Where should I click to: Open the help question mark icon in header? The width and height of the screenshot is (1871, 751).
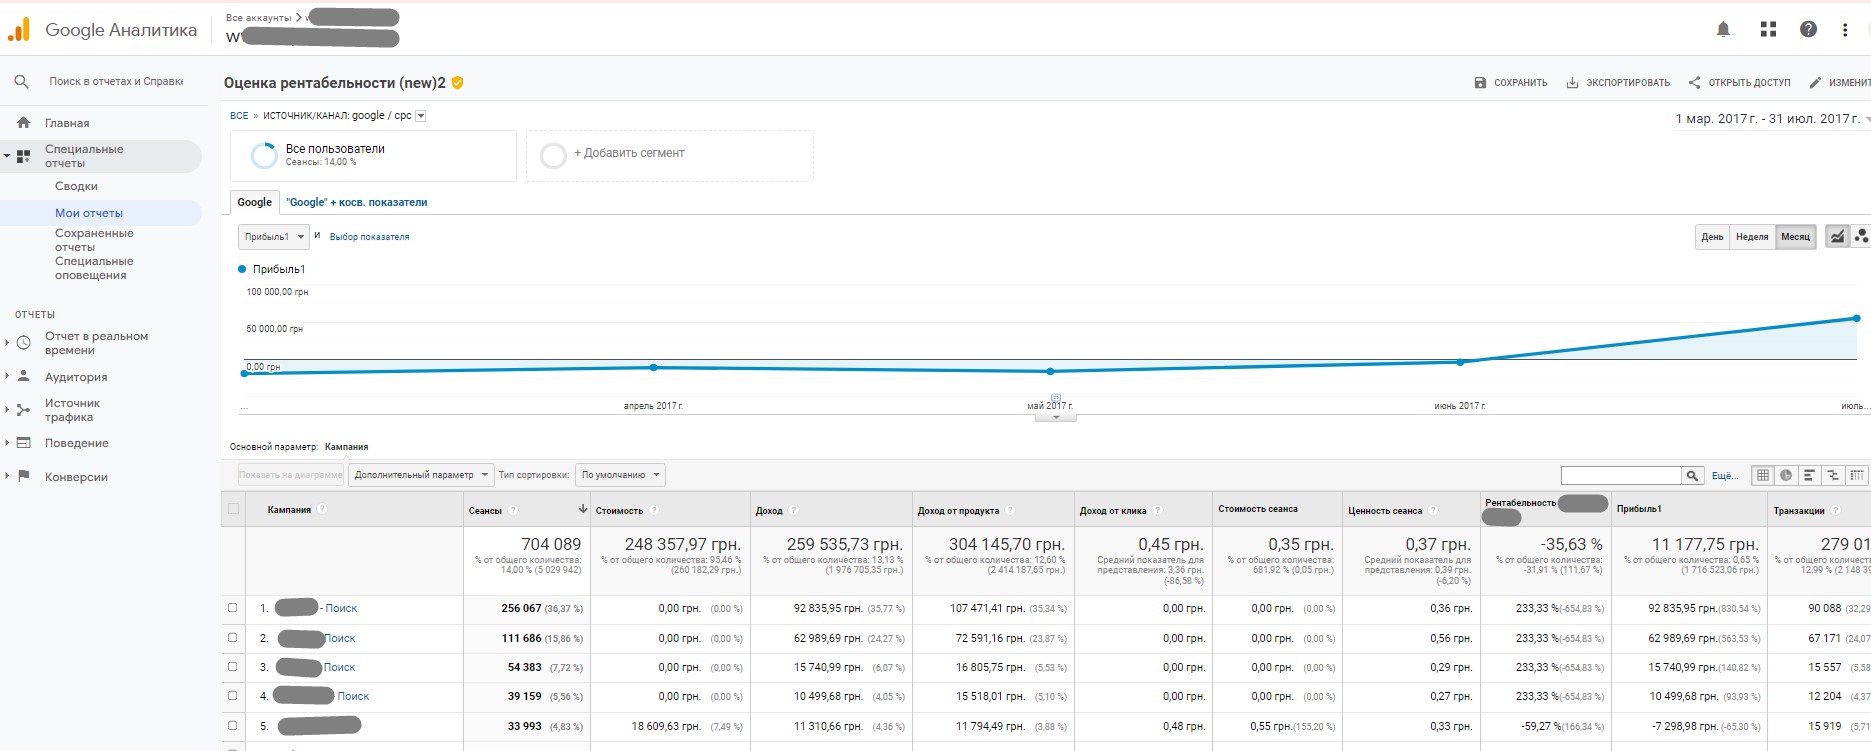pos(1808,30)
